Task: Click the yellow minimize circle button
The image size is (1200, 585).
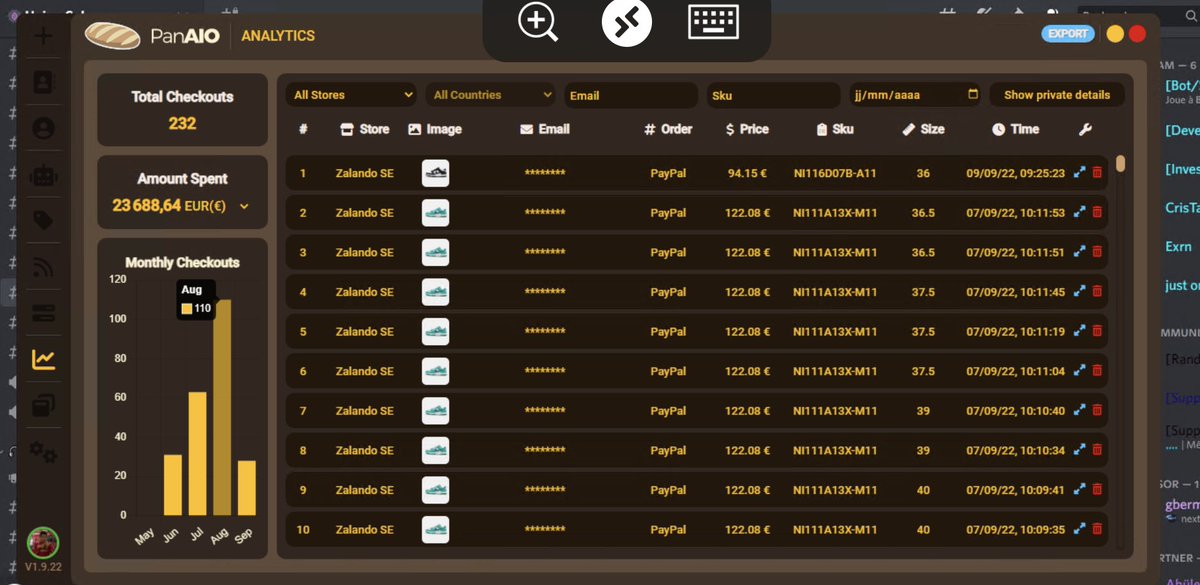Action: tap(1115, 34)
